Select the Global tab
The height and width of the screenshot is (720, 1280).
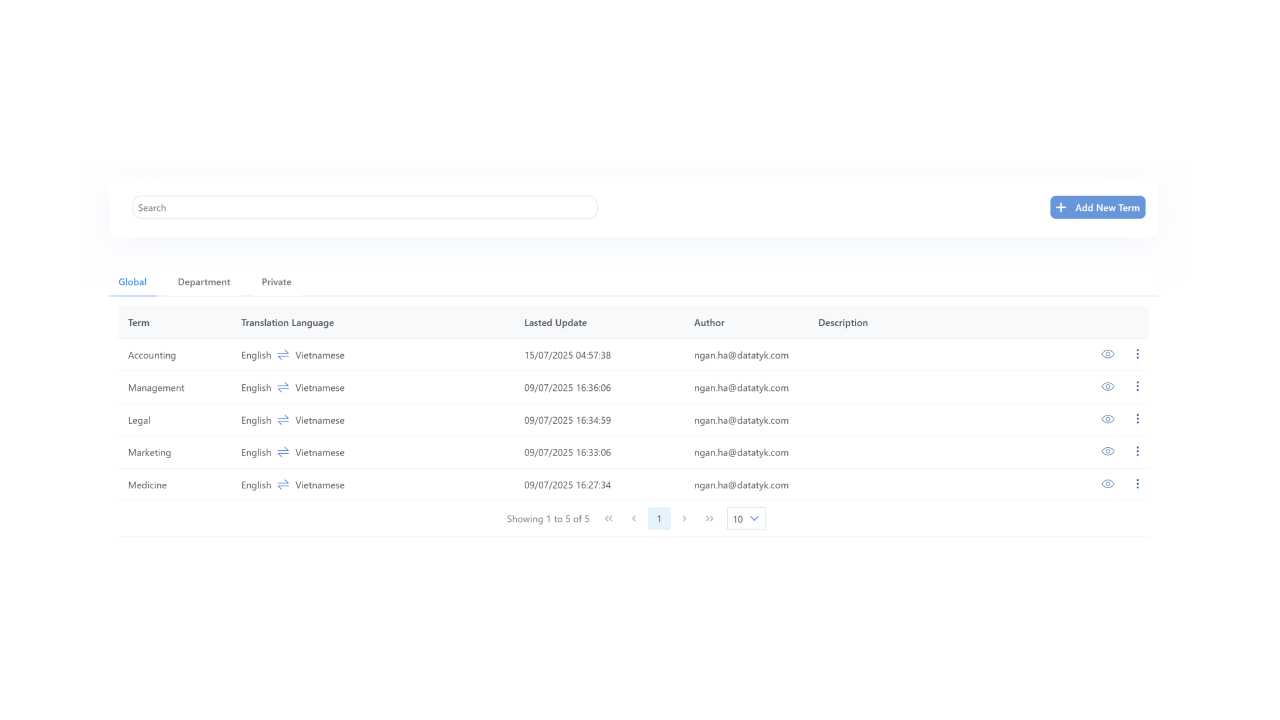(x=132, y=282)
